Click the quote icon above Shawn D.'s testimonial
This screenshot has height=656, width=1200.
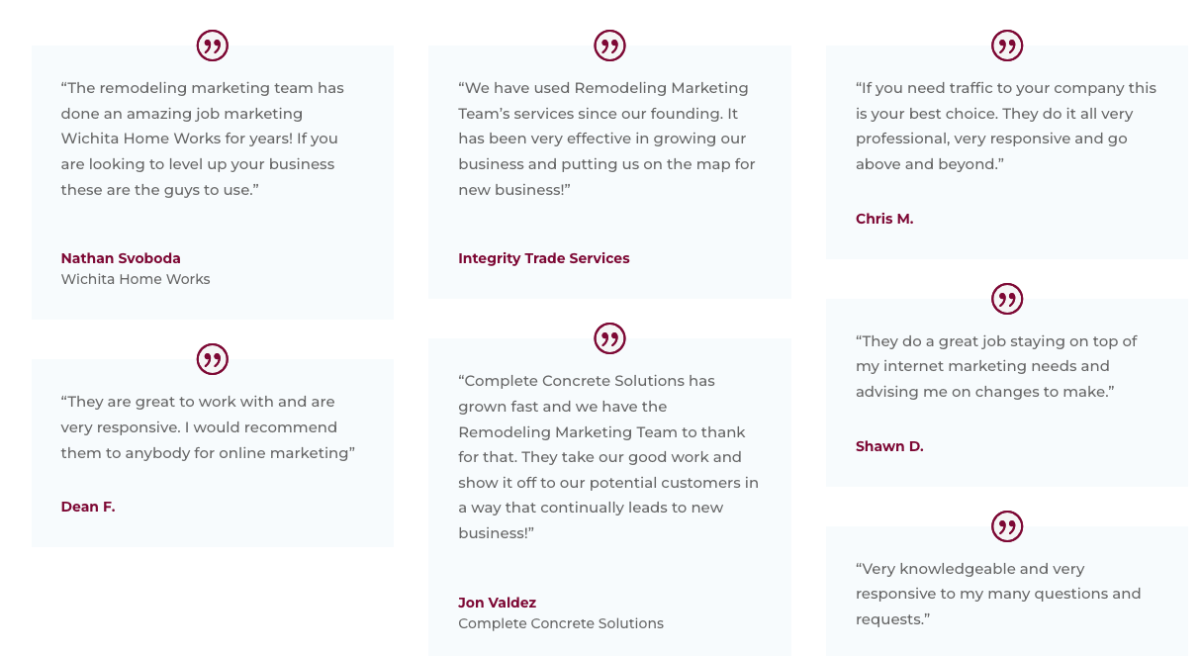pyautogui.click(x=1007, y=298)
